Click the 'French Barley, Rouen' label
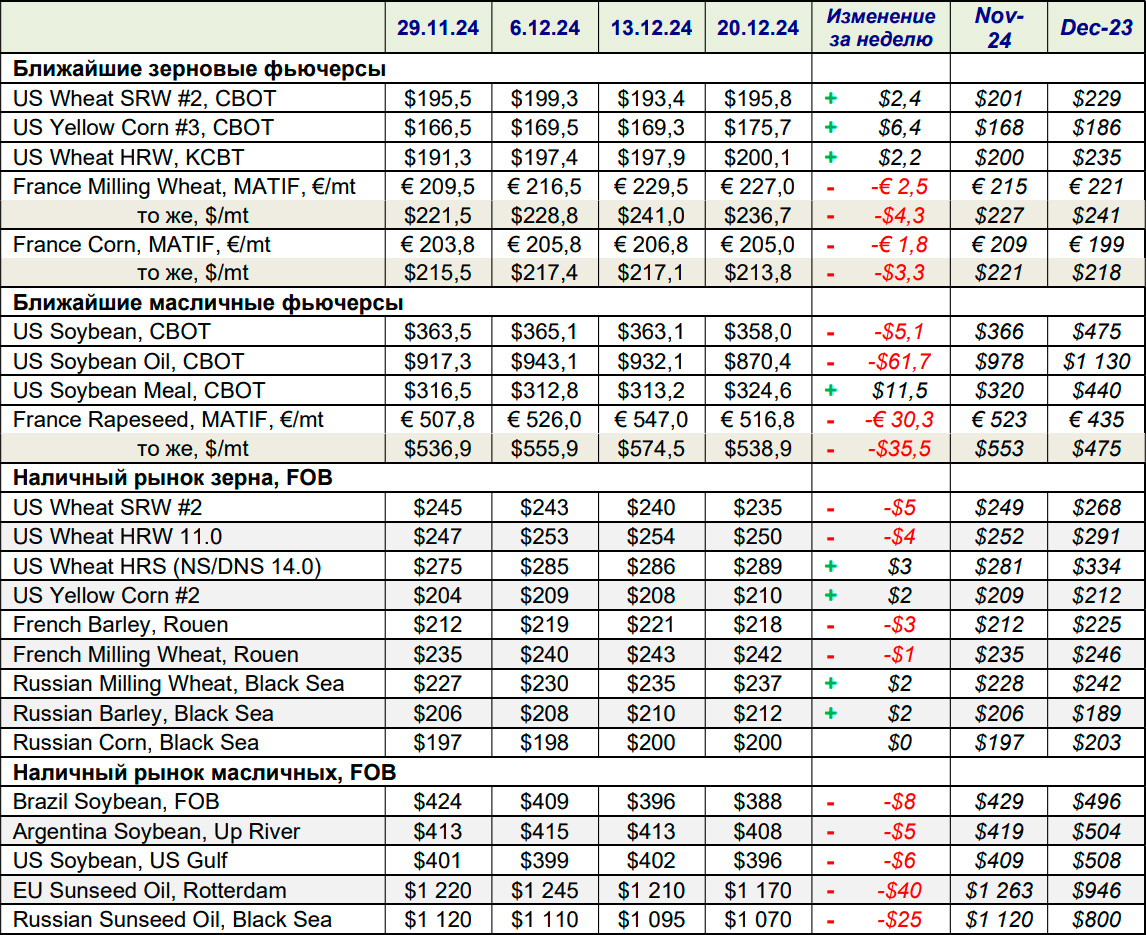1146x935 pixels. click(x=121, y=625)
